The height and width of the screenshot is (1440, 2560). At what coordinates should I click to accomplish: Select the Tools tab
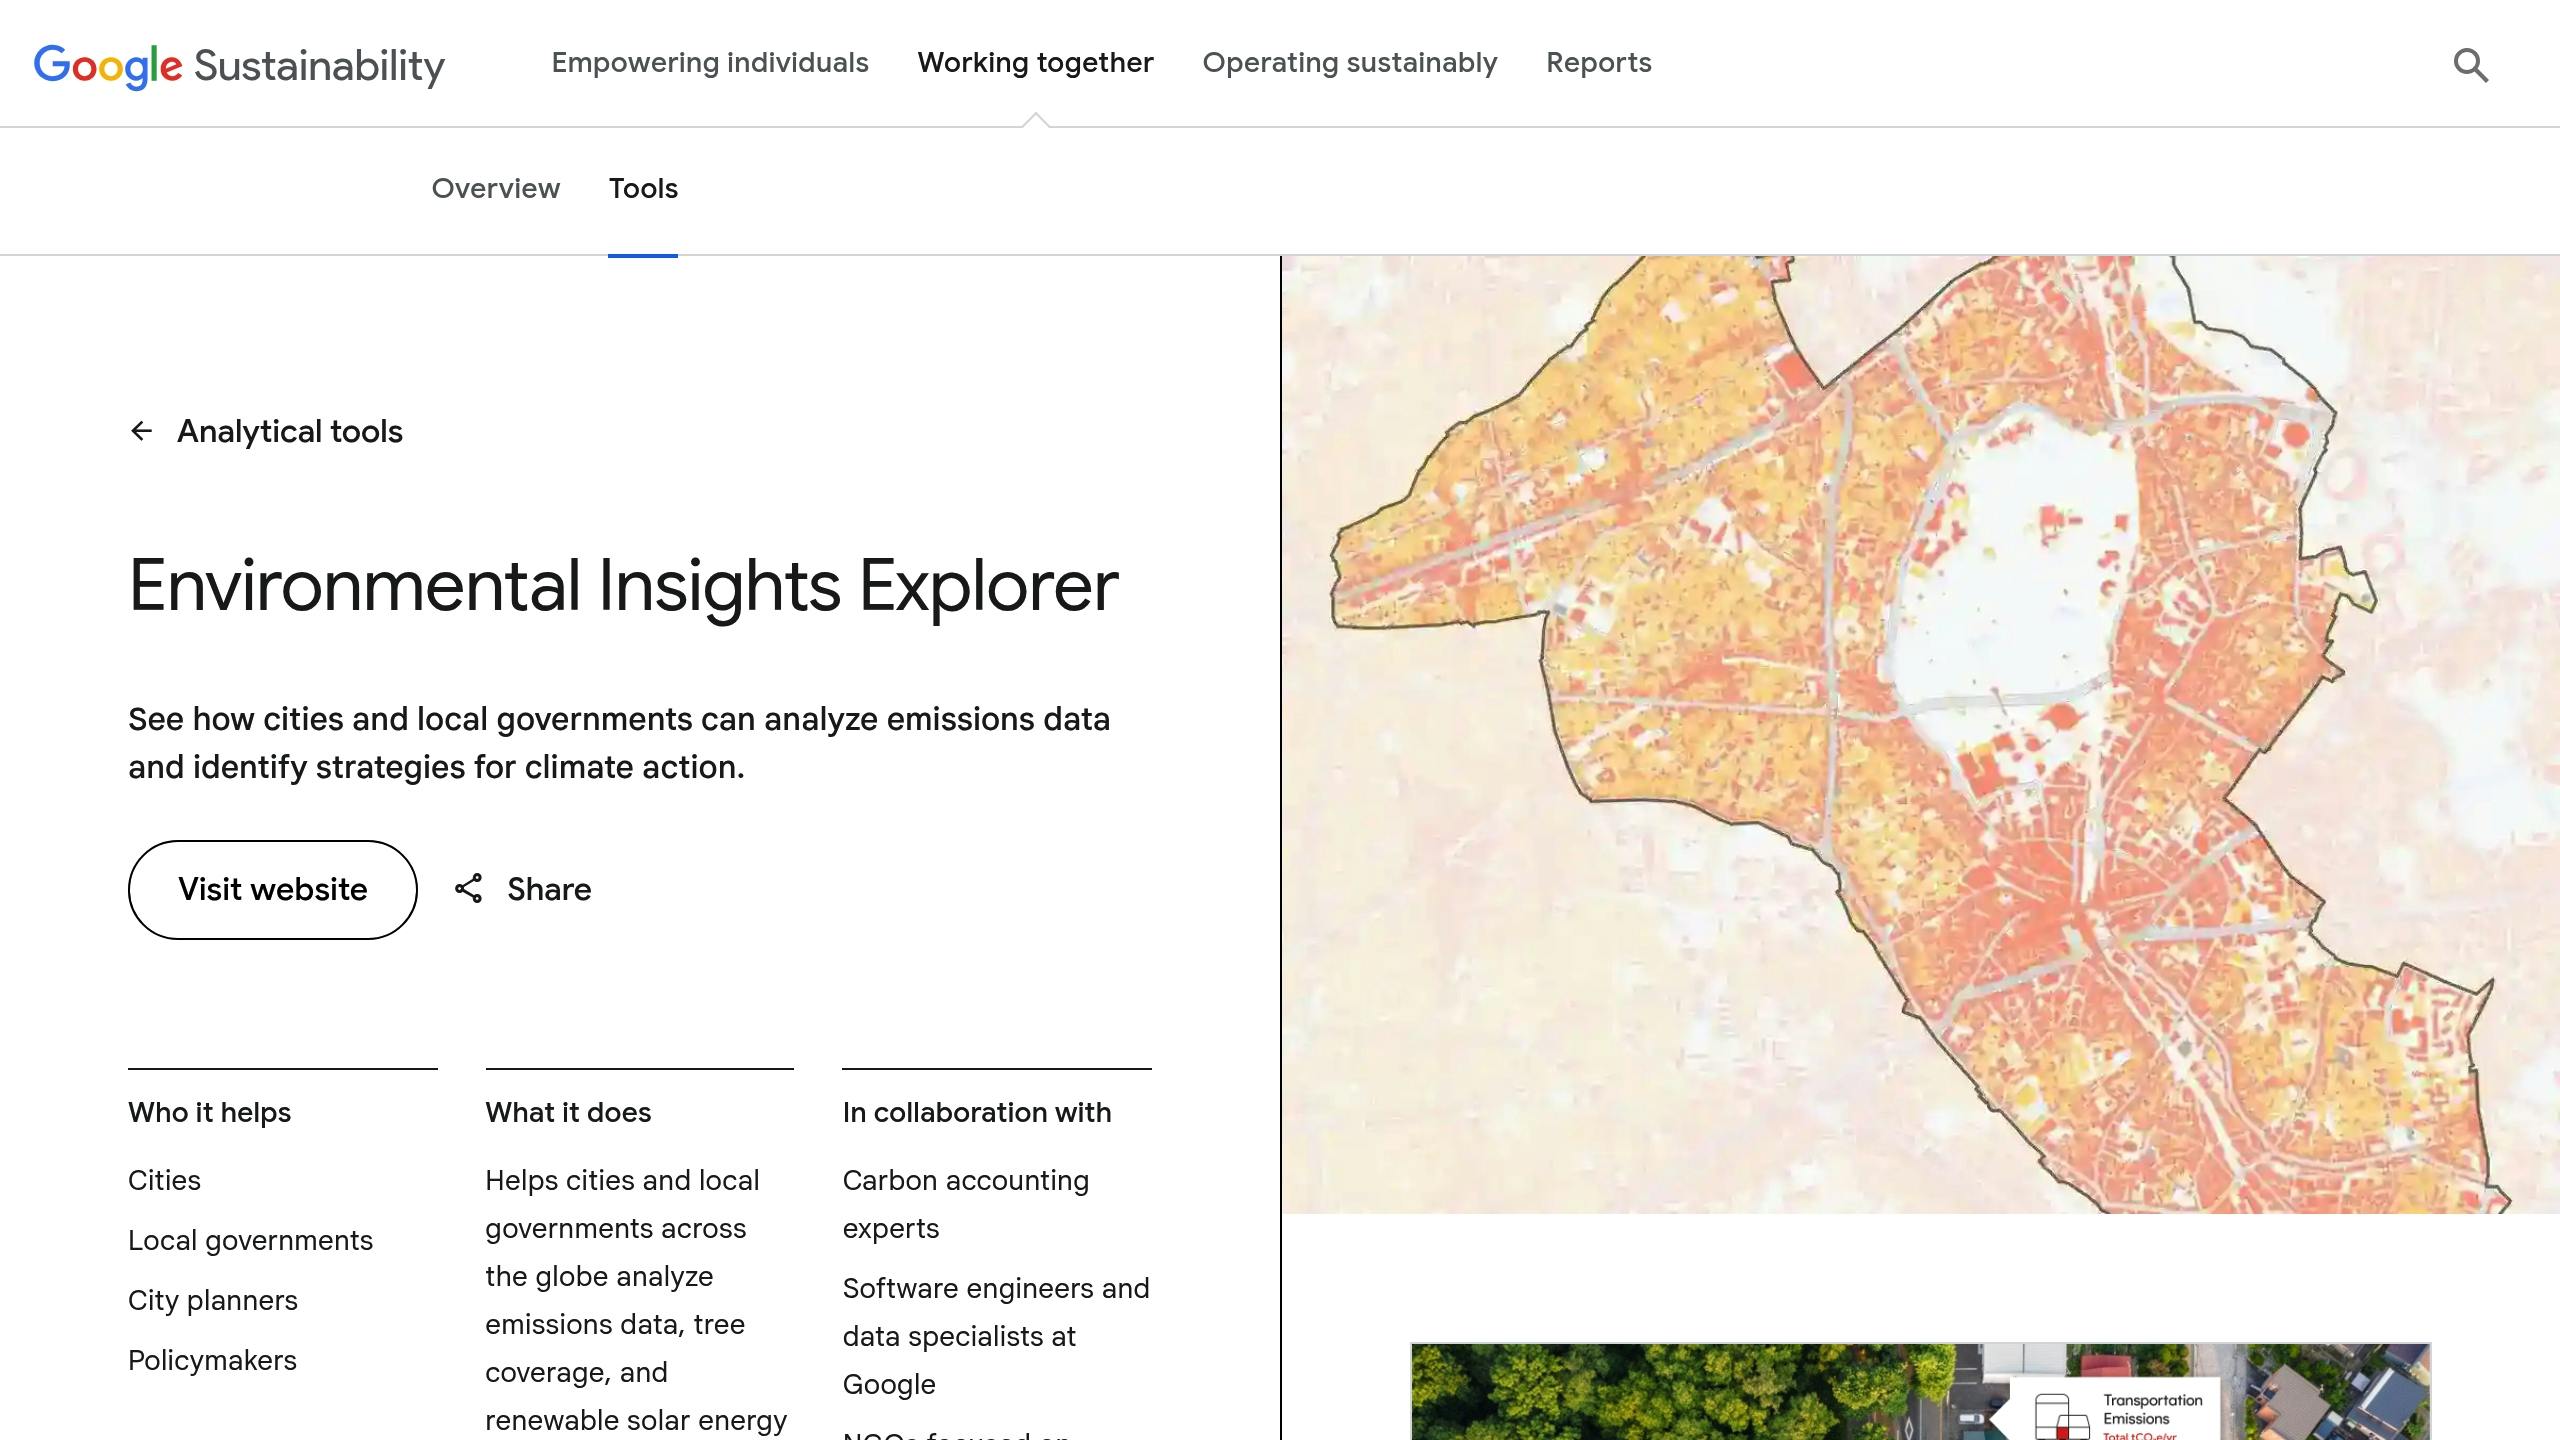tap(642, 188)
